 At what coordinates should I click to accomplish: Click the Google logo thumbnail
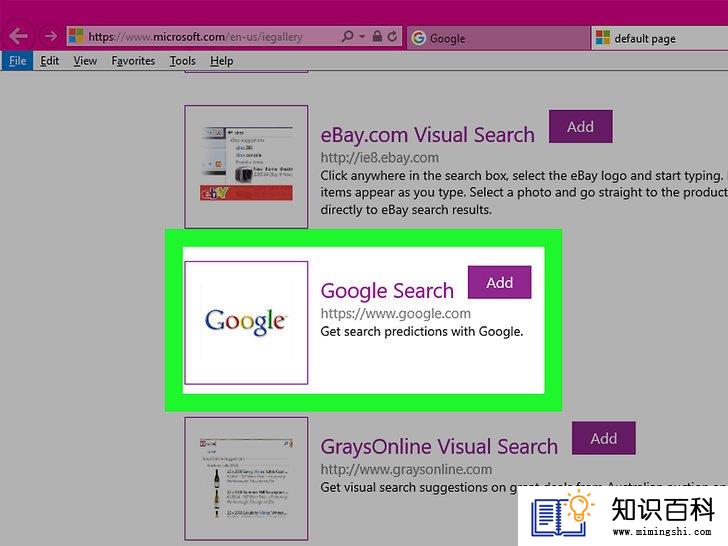[246, 323]
